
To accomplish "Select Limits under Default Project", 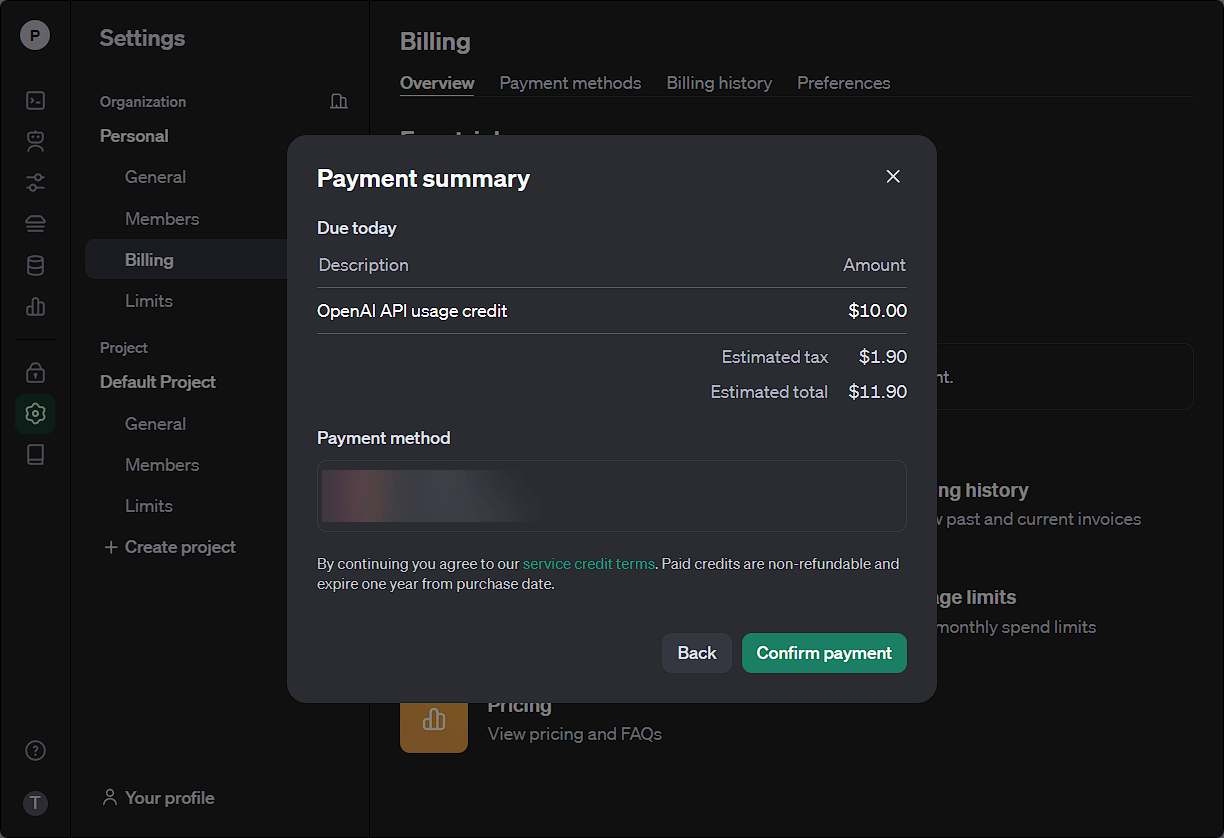I will tap(149, 506).
